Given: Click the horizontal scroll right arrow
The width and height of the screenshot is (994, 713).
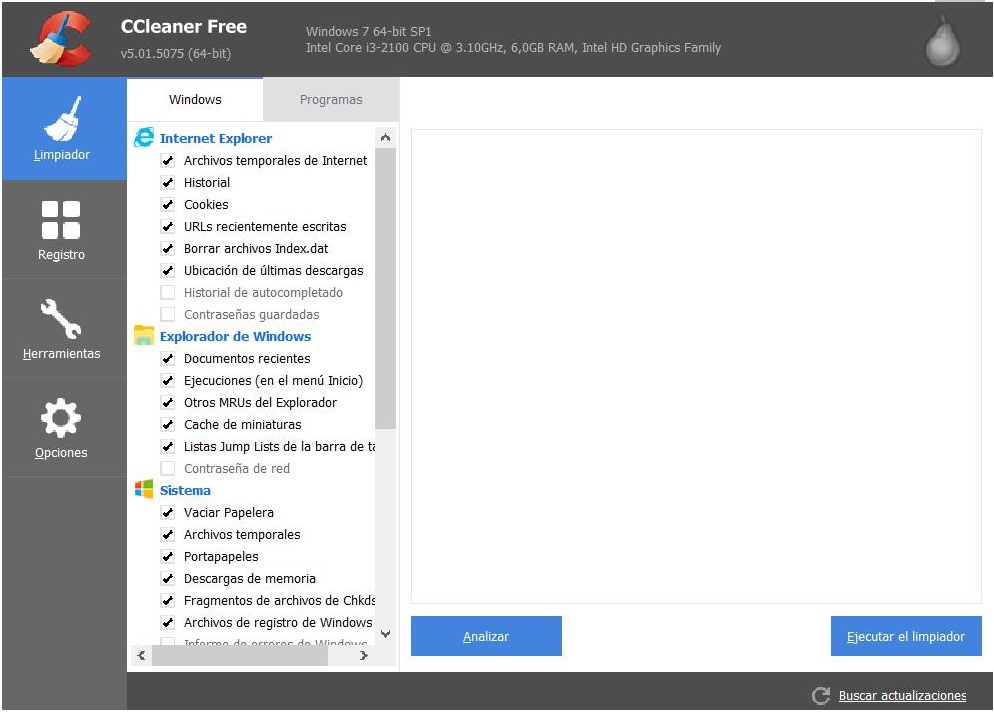Looking at the screenshot, I should click(364, 655).
